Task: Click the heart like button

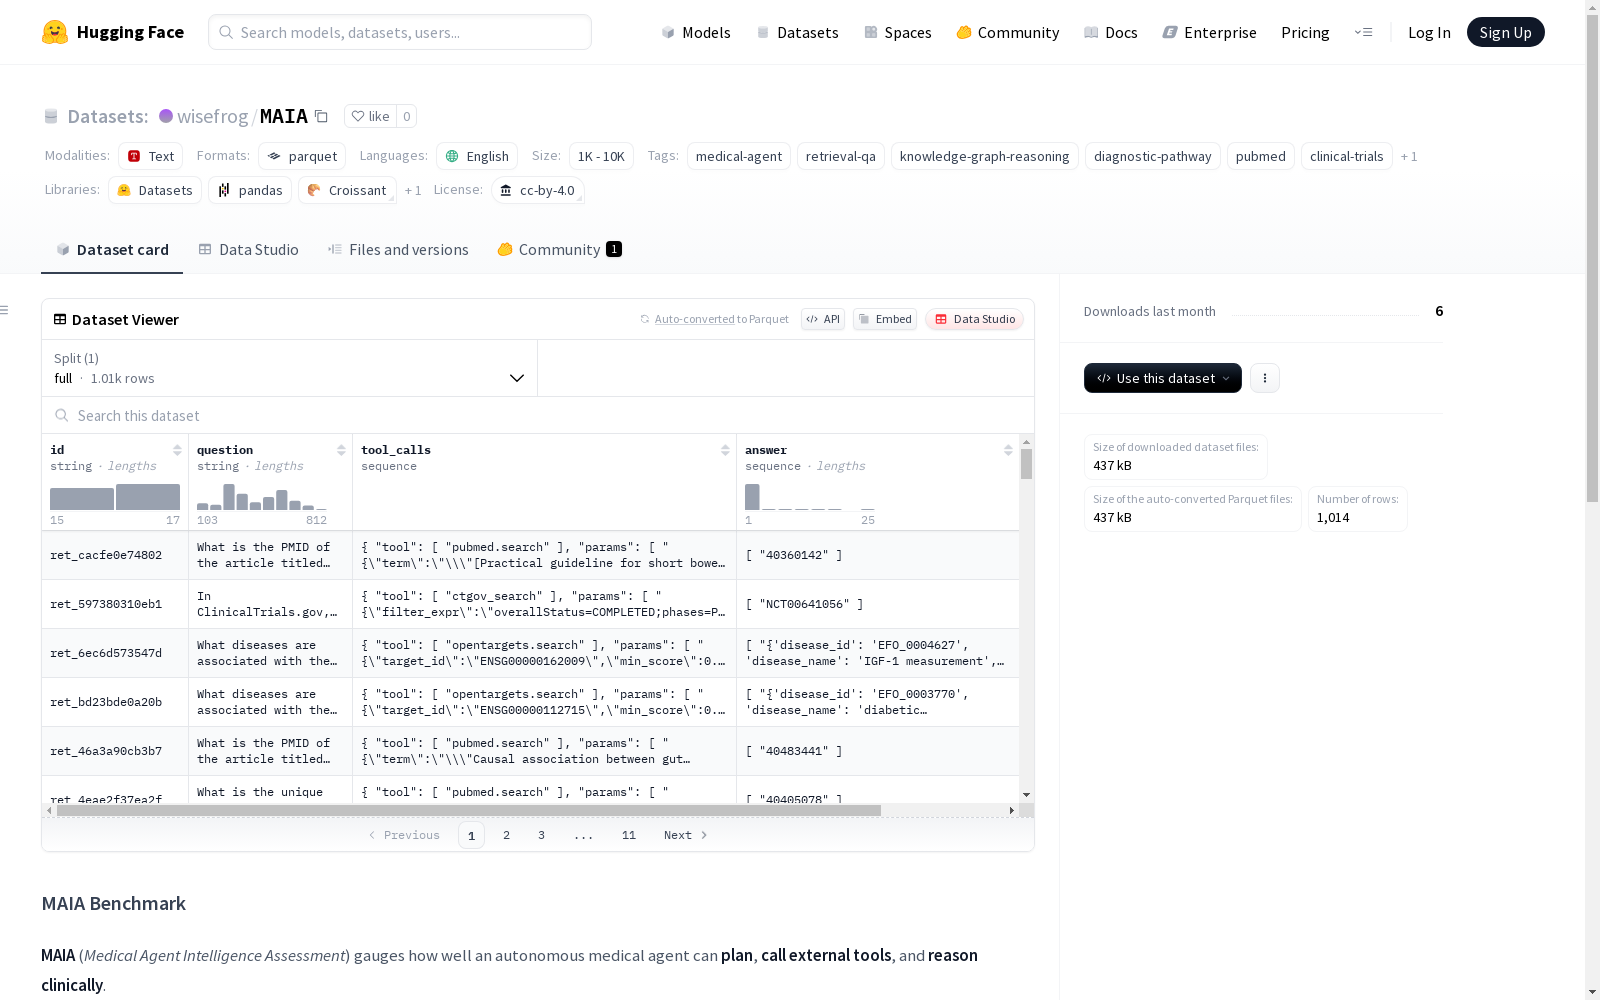Action: coord(370,116)
